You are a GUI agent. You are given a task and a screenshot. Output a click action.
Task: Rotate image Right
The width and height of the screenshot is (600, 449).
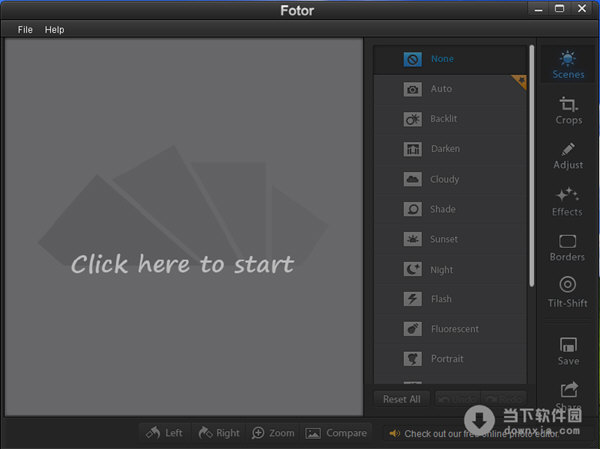coord(218,433)
